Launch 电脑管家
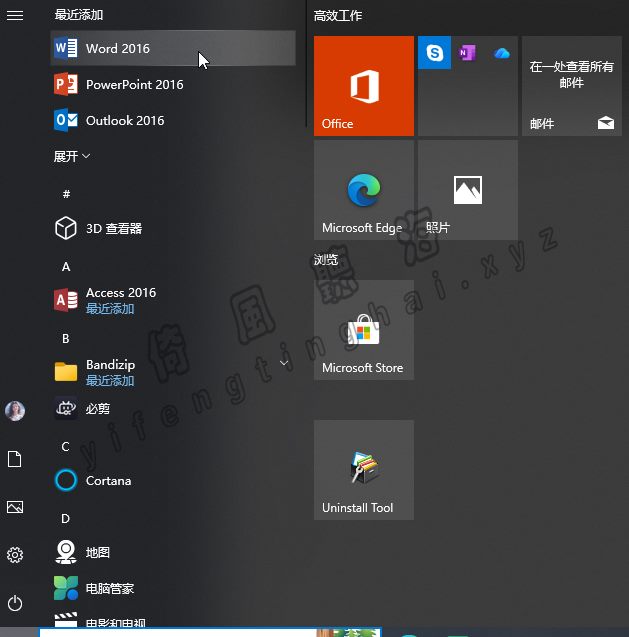629x637 pixels. pos(173,588)
